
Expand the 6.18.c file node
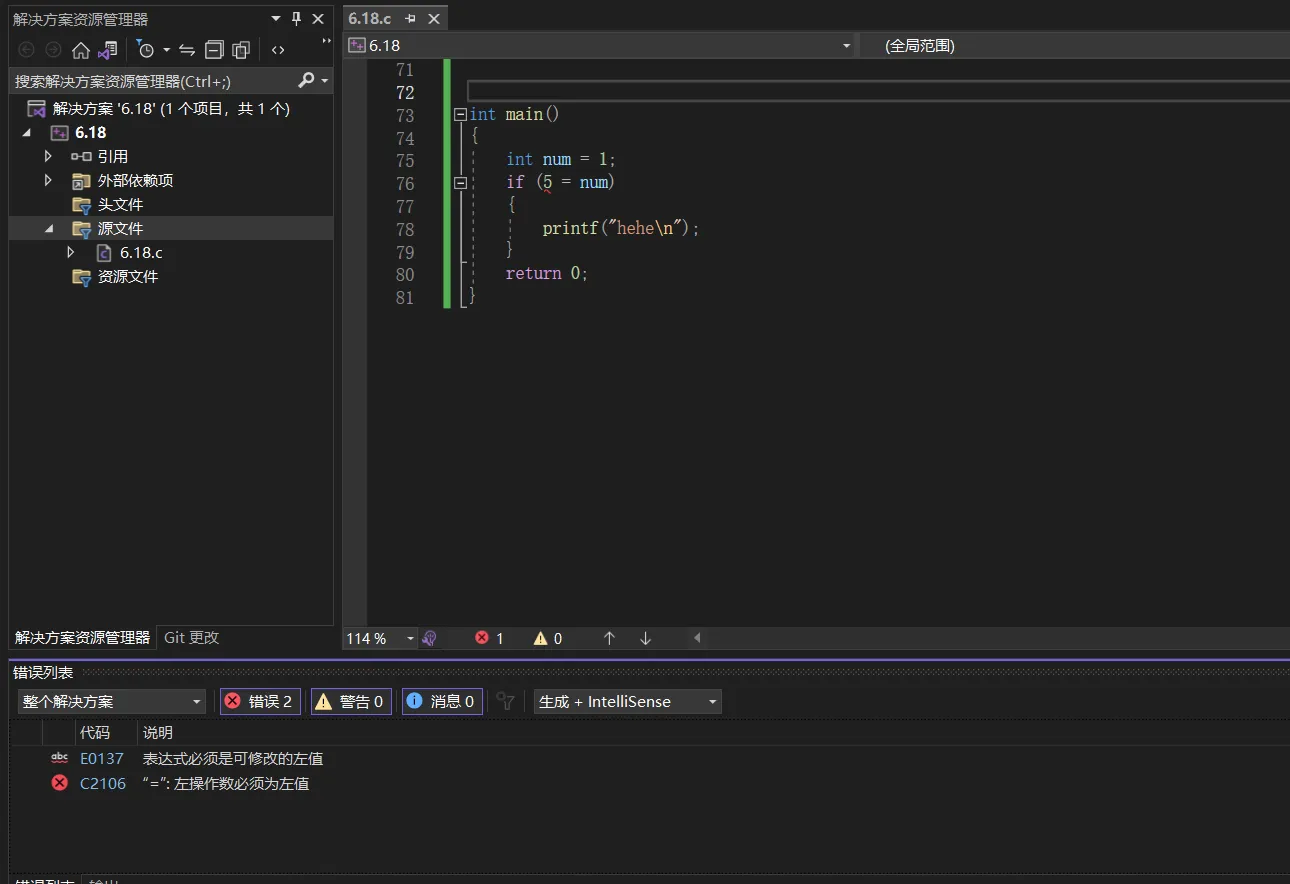coord(71,253)
